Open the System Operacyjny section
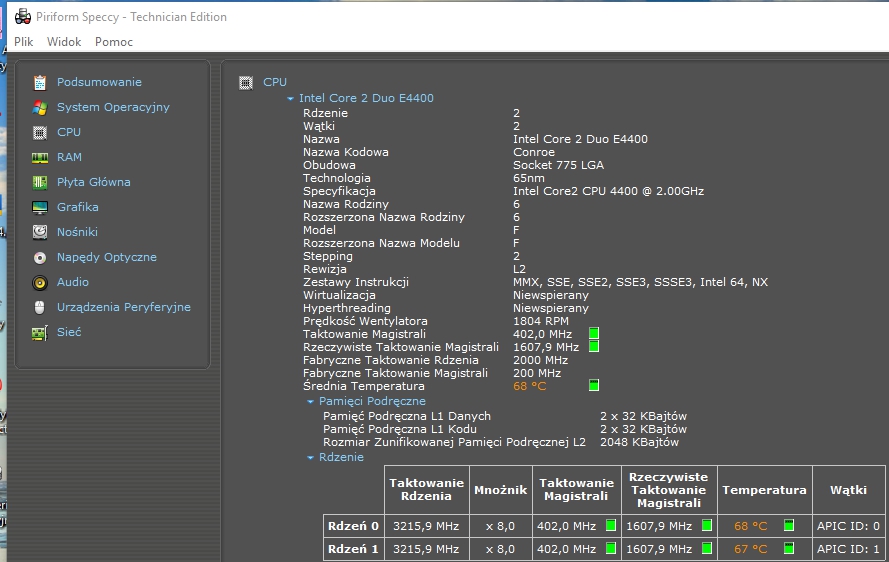The image size is (889, 562). [x=113, y=107]
